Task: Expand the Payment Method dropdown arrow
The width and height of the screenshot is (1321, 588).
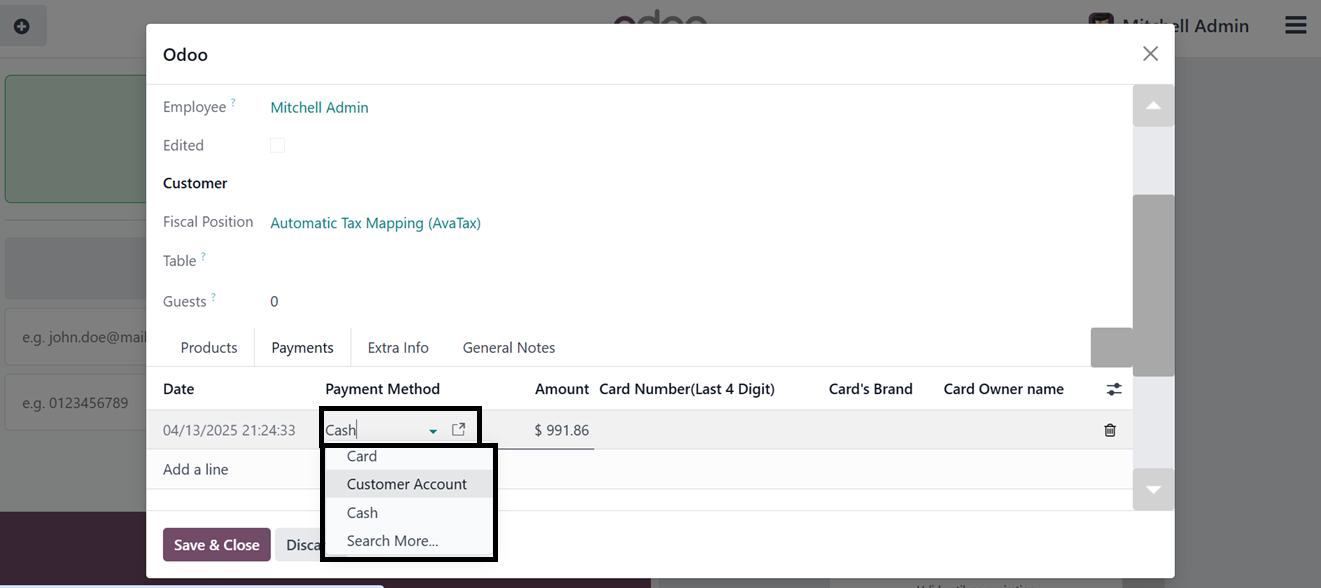Action: [433, 431]
